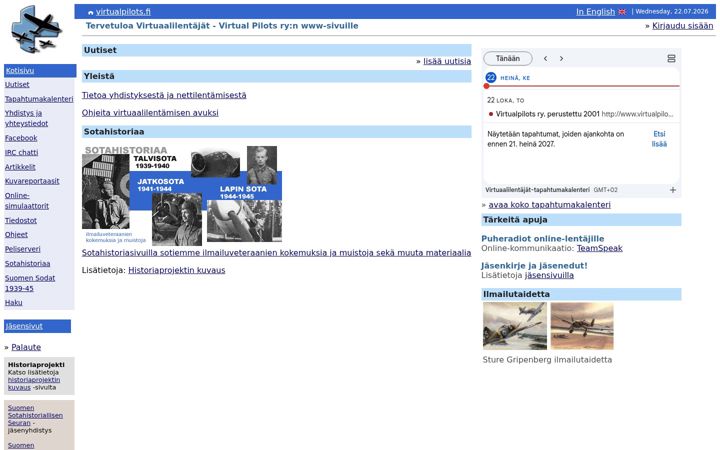The image size is (720, 450).
Task: Open Historiaprojektin kuvaus link under Lisätietoja
Action: (177, 270)
